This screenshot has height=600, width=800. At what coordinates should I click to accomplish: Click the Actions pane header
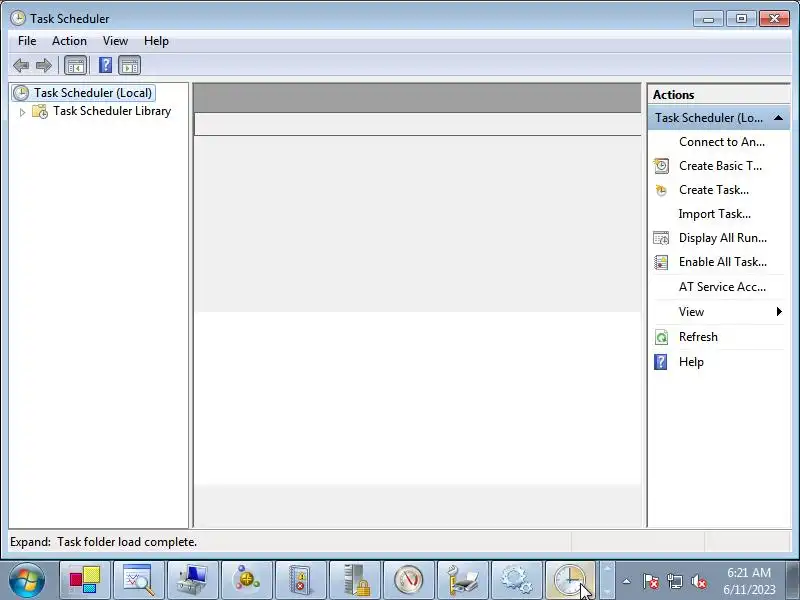pyautogui.click(x=719, y=95)
